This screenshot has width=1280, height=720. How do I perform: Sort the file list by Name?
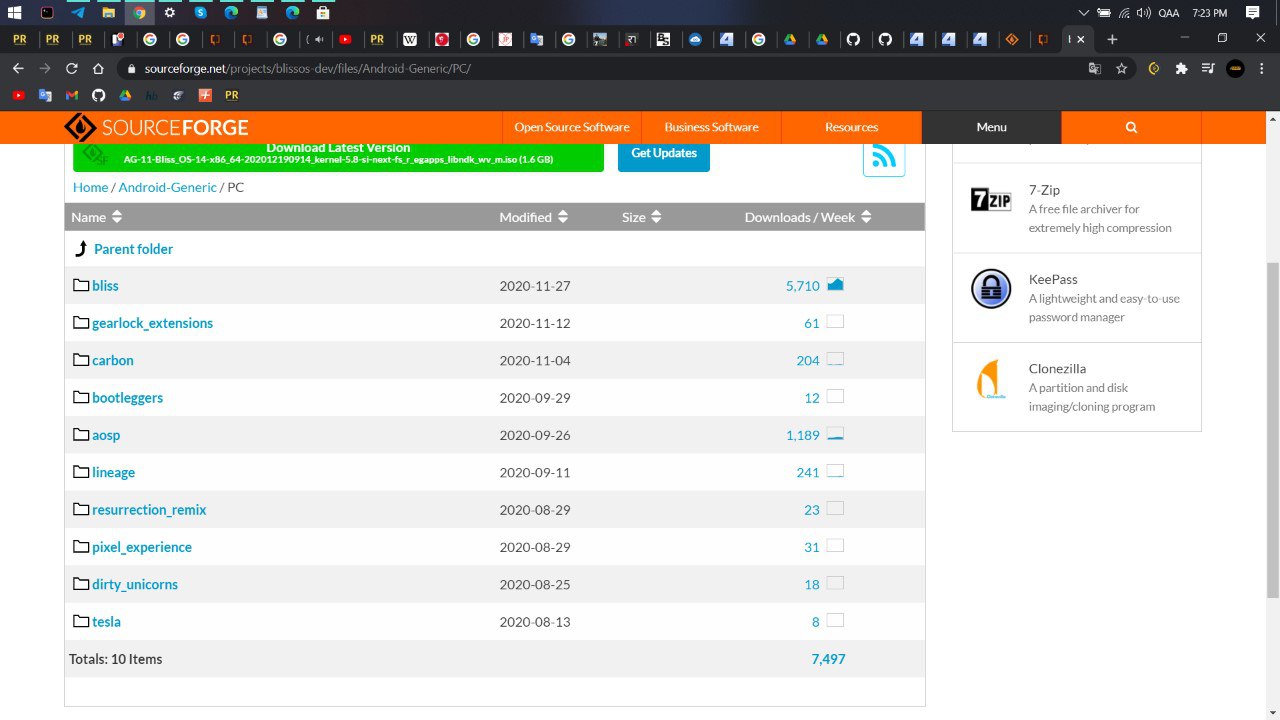coord(97,217)
